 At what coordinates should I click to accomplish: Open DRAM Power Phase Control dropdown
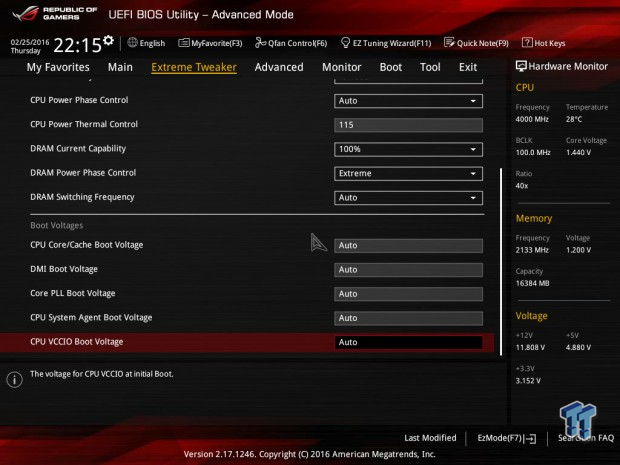tap(408, 174)
